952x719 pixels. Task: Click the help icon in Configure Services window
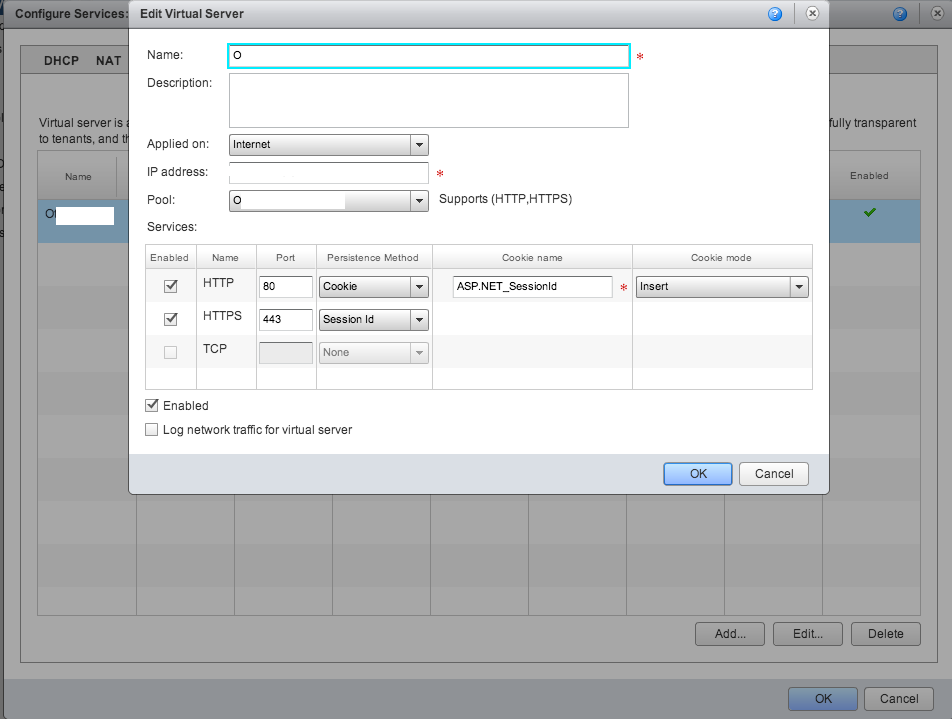point(900,14)
